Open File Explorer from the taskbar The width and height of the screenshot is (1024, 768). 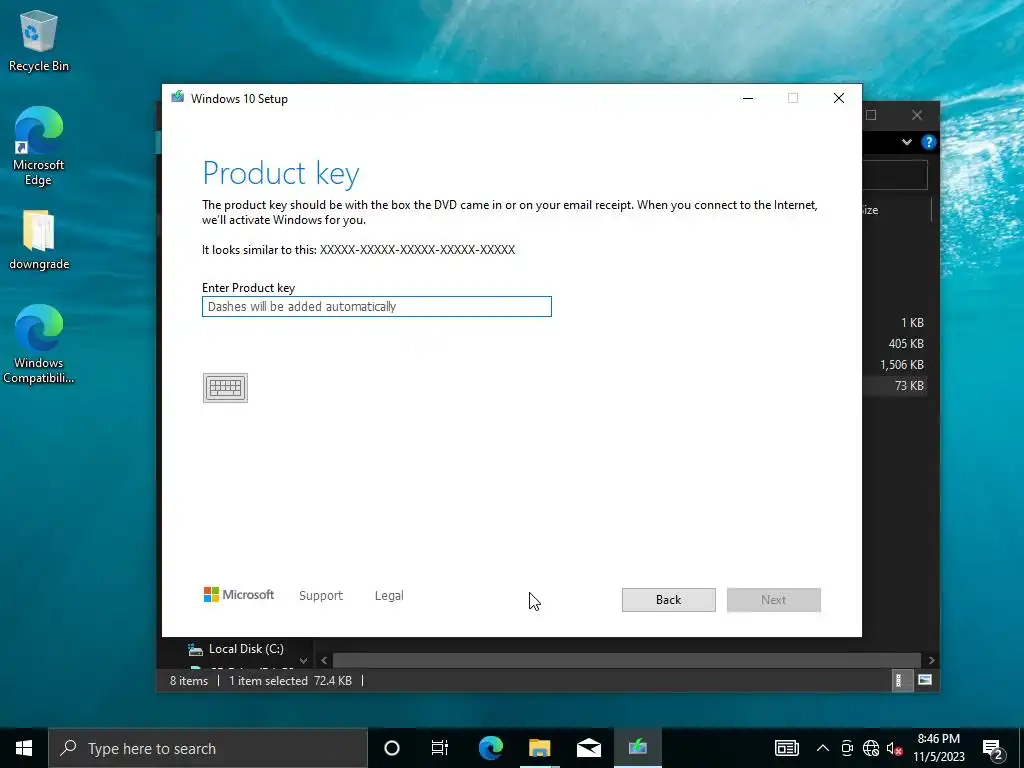pos(539,748)
